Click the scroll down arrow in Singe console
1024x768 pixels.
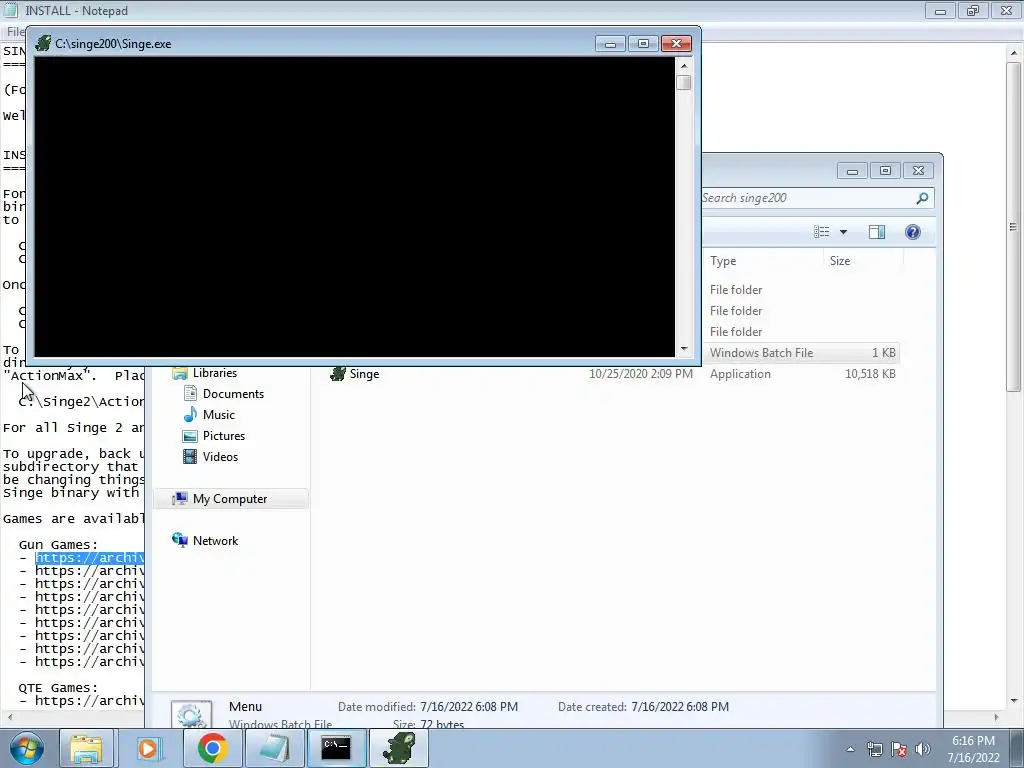coord(684,349)
